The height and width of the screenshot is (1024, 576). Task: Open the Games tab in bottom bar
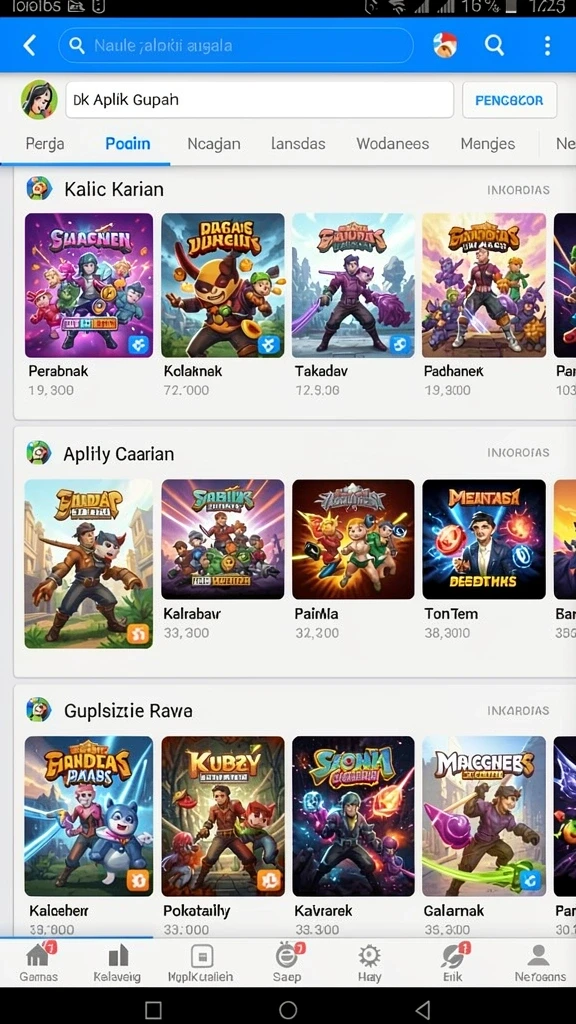39,963
